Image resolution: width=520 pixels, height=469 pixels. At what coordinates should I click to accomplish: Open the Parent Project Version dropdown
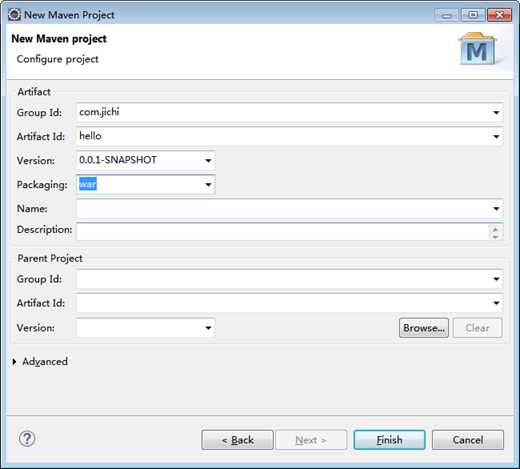[208, 328]
